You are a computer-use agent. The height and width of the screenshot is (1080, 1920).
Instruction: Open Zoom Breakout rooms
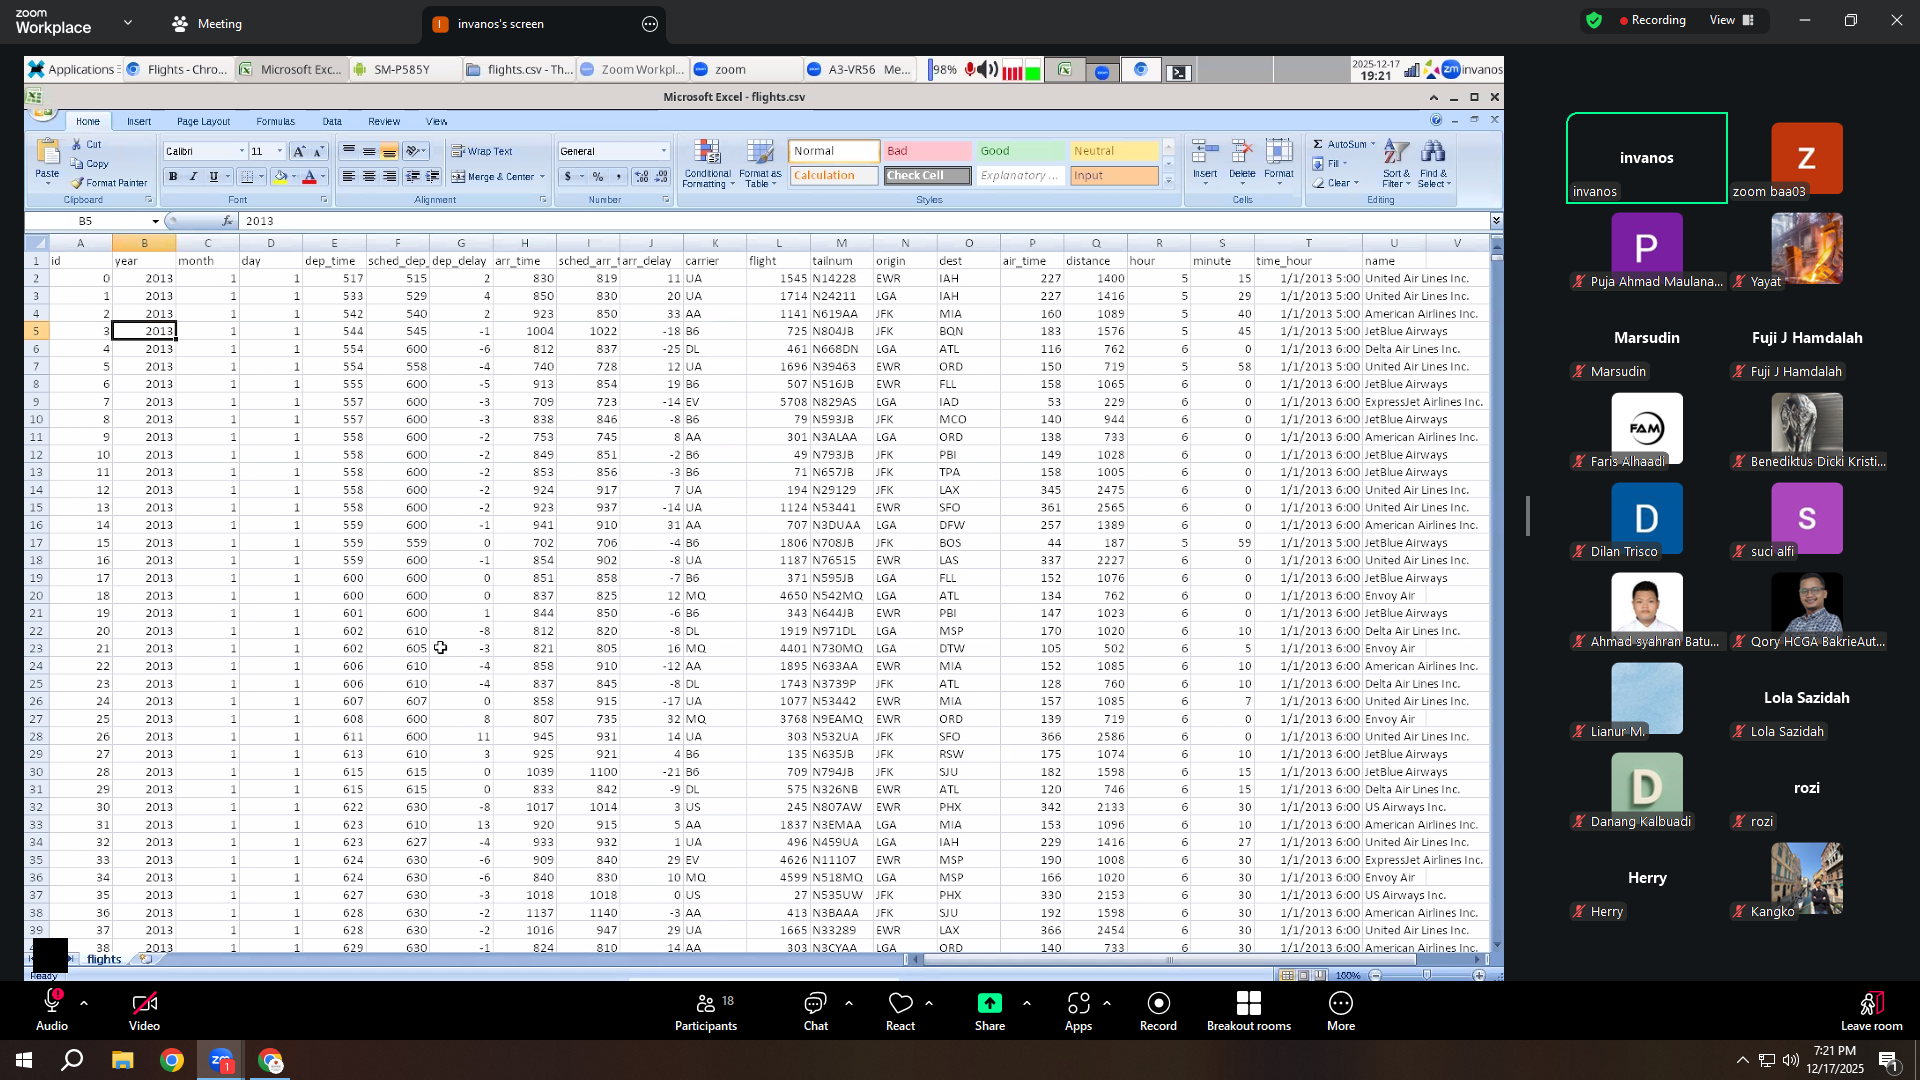1249,1011
